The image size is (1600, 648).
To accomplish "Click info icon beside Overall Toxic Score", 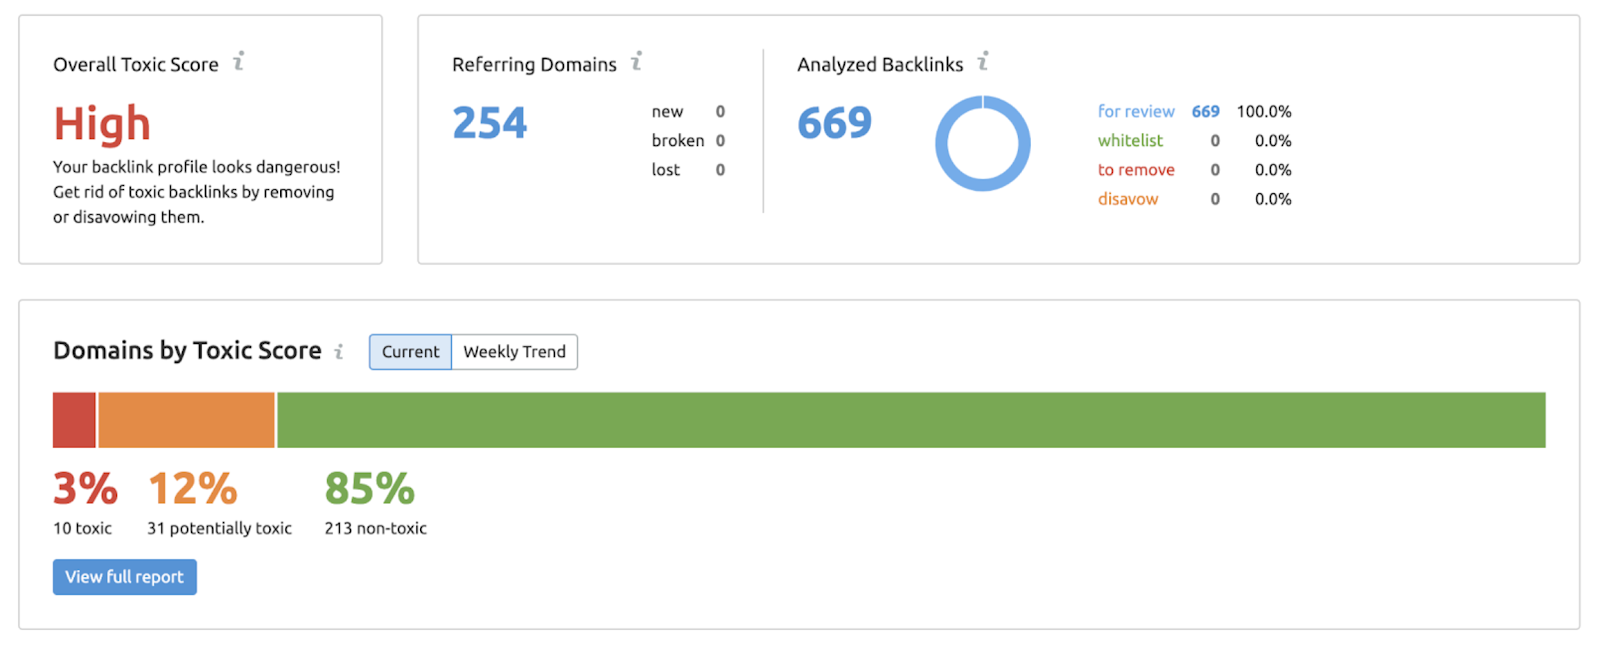I will (x=238, y=62).
